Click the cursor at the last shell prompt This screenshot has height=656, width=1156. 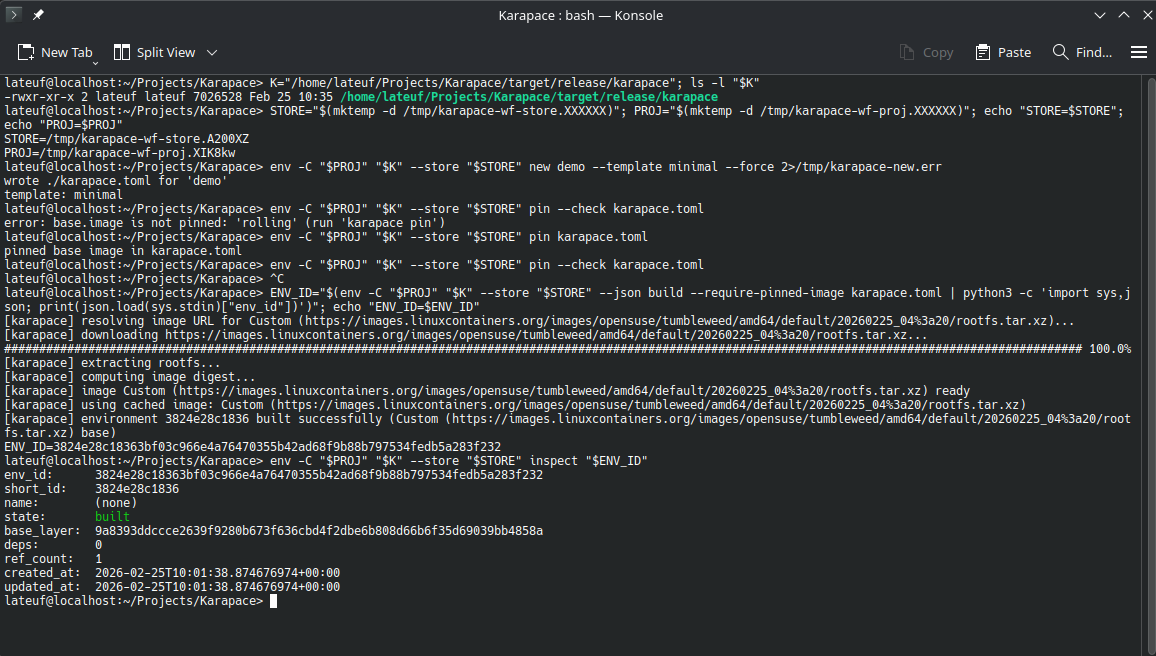273,601
